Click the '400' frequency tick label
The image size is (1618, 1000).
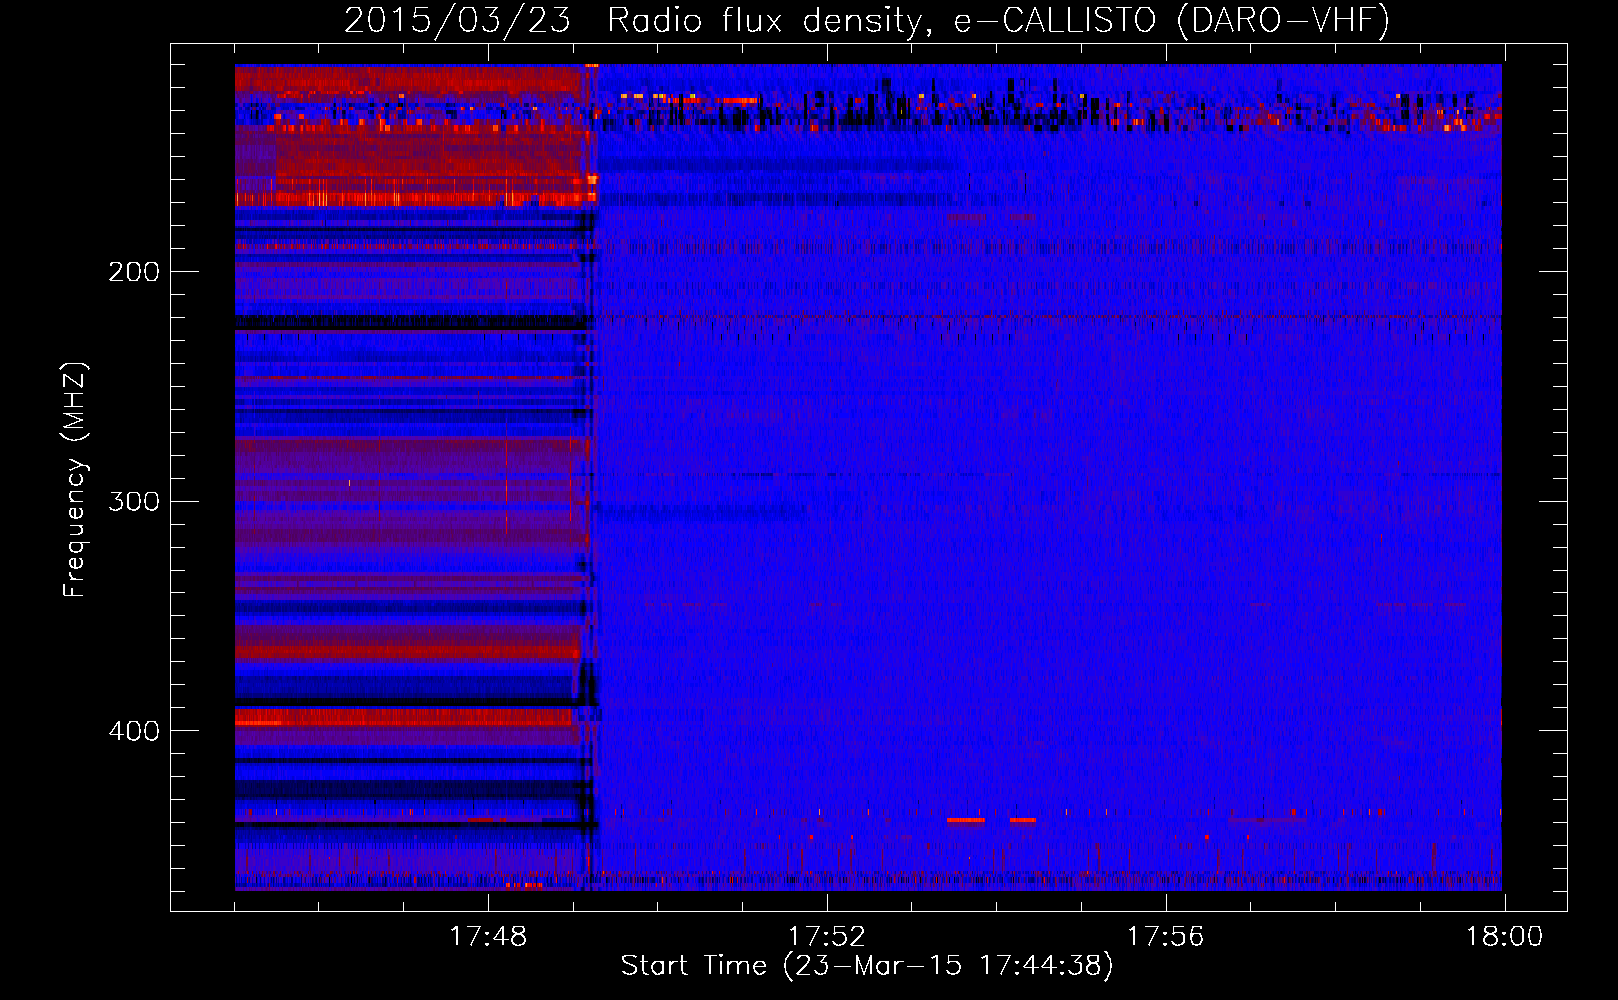pos(134,731)
